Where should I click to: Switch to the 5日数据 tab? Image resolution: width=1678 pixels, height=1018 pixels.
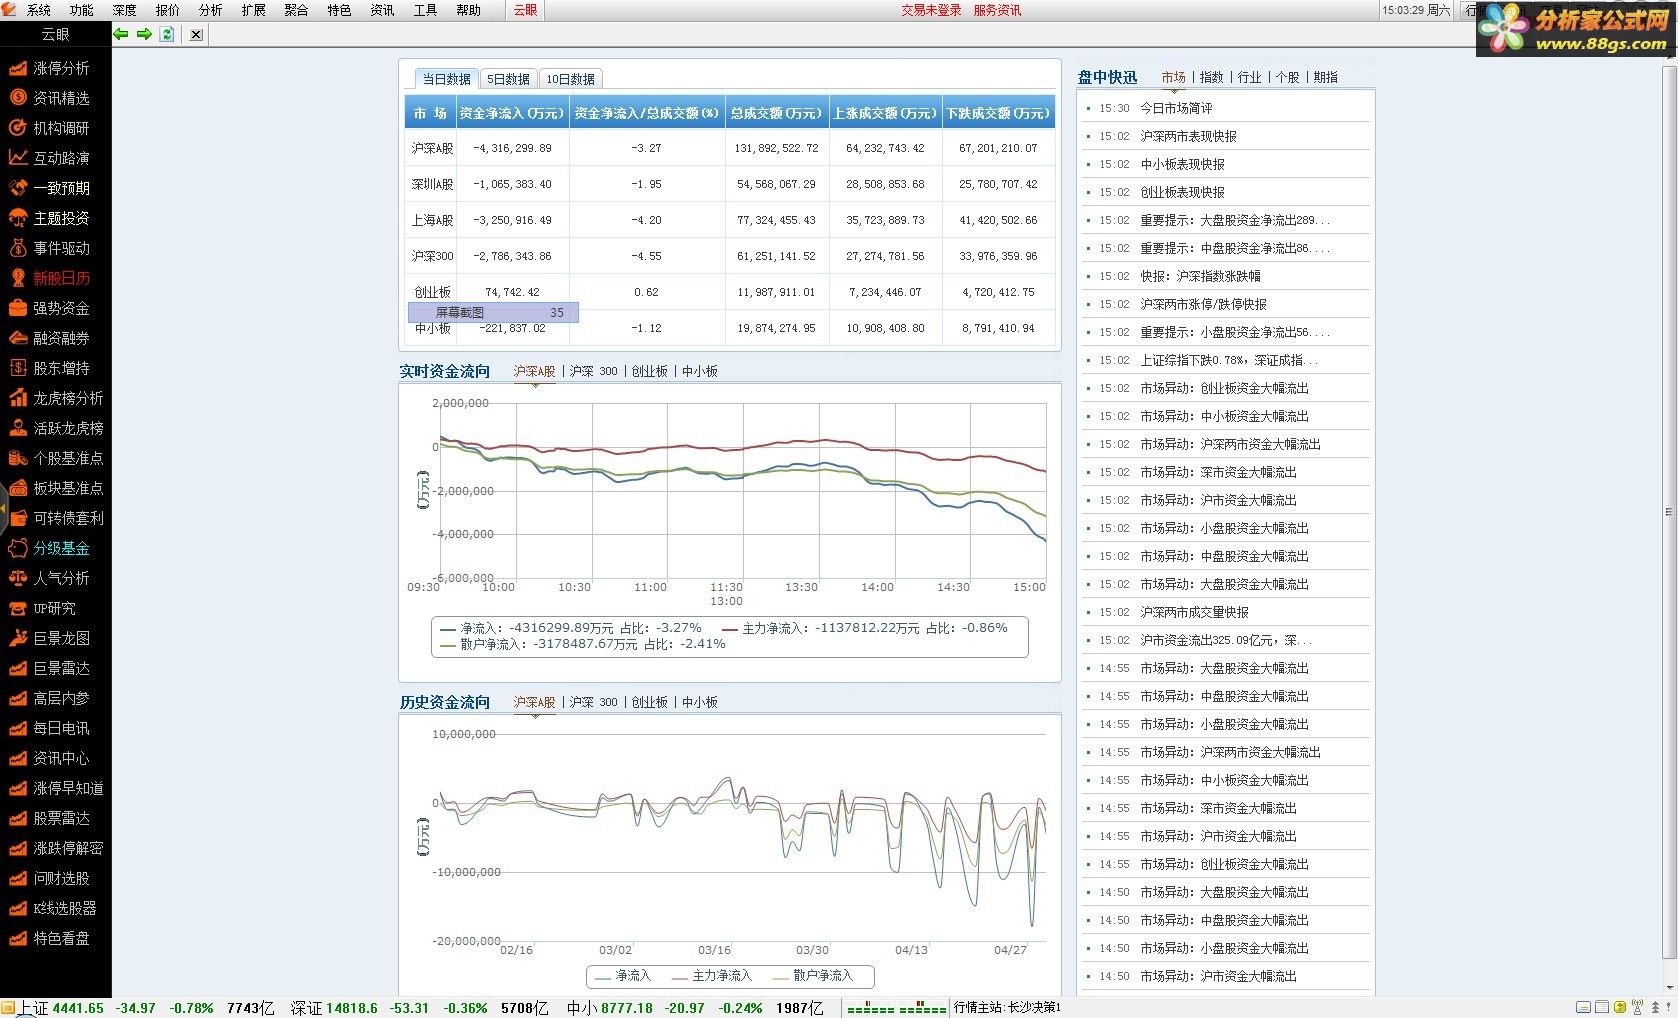point(509,79)
